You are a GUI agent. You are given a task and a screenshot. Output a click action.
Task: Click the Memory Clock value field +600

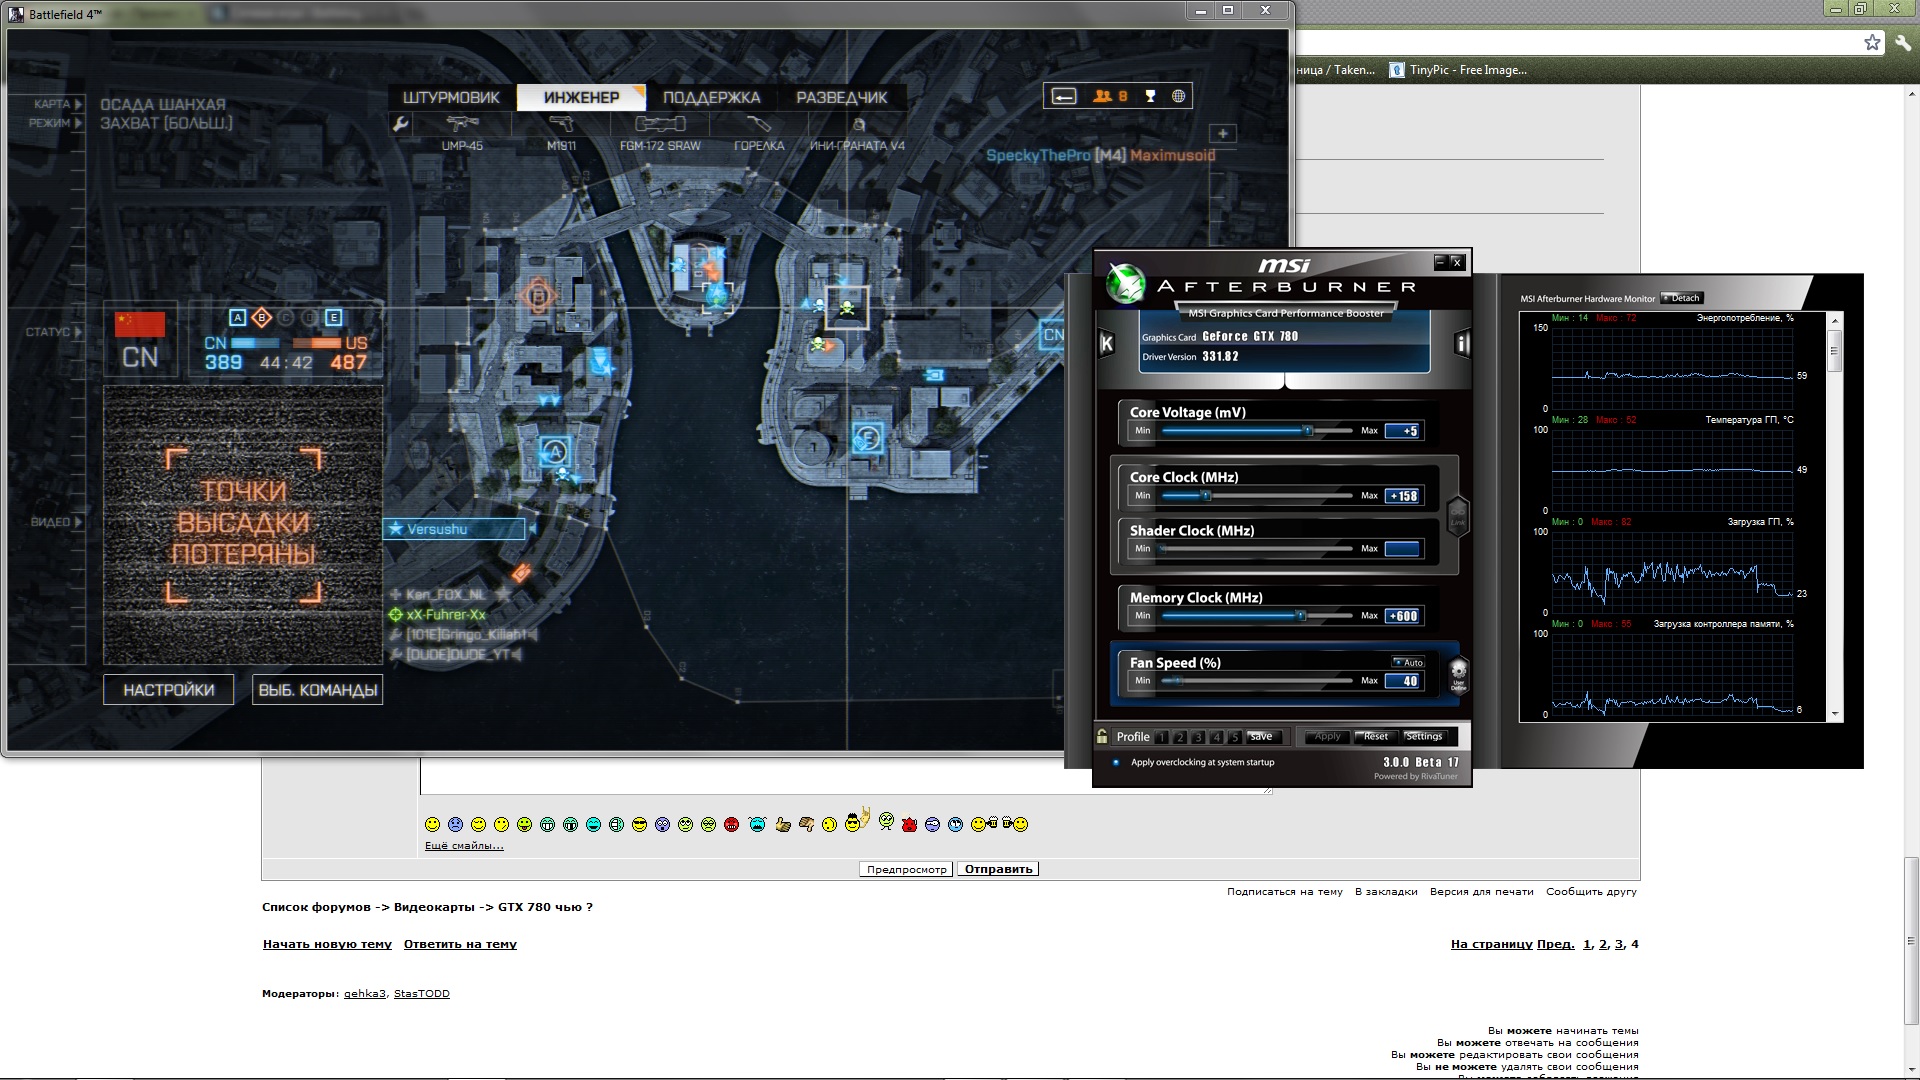[1402, 616]
